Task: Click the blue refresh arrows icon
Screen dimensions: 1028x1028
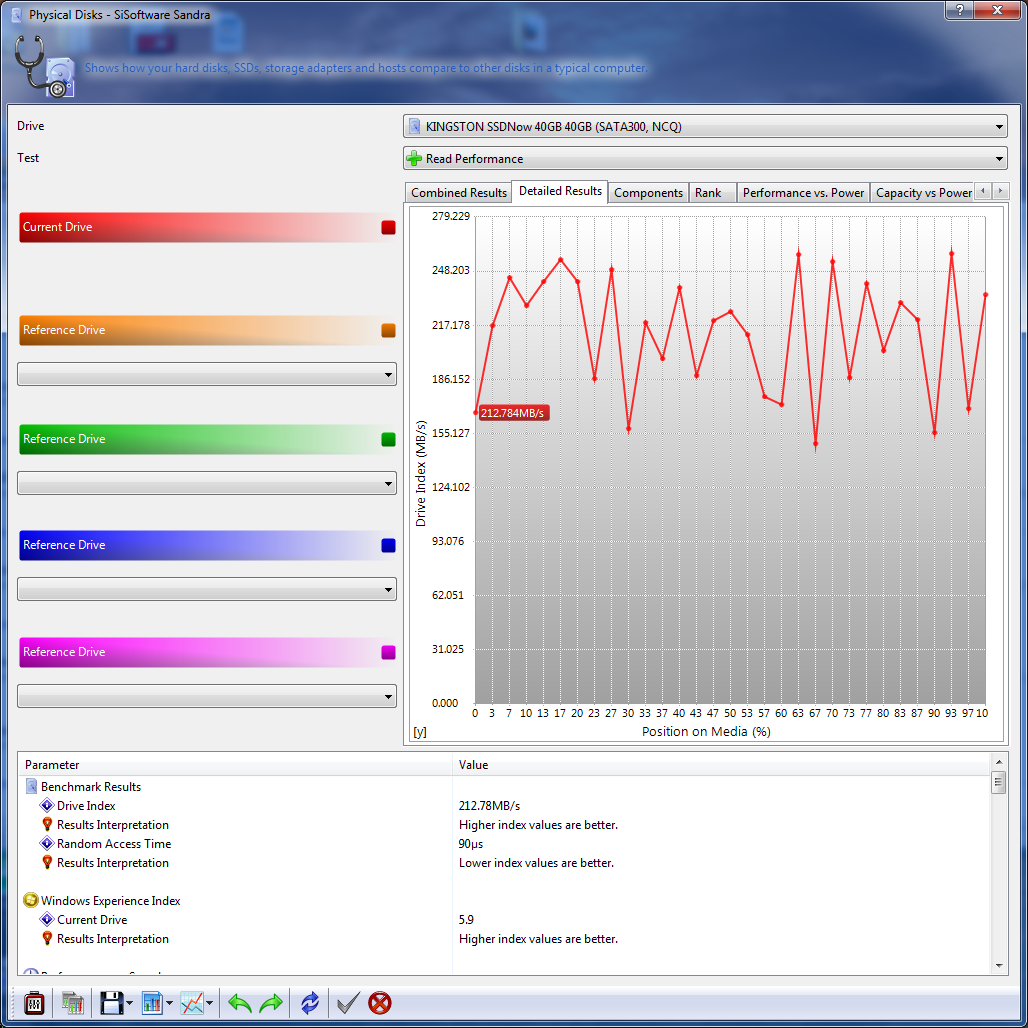Action: click(309, 1003)
